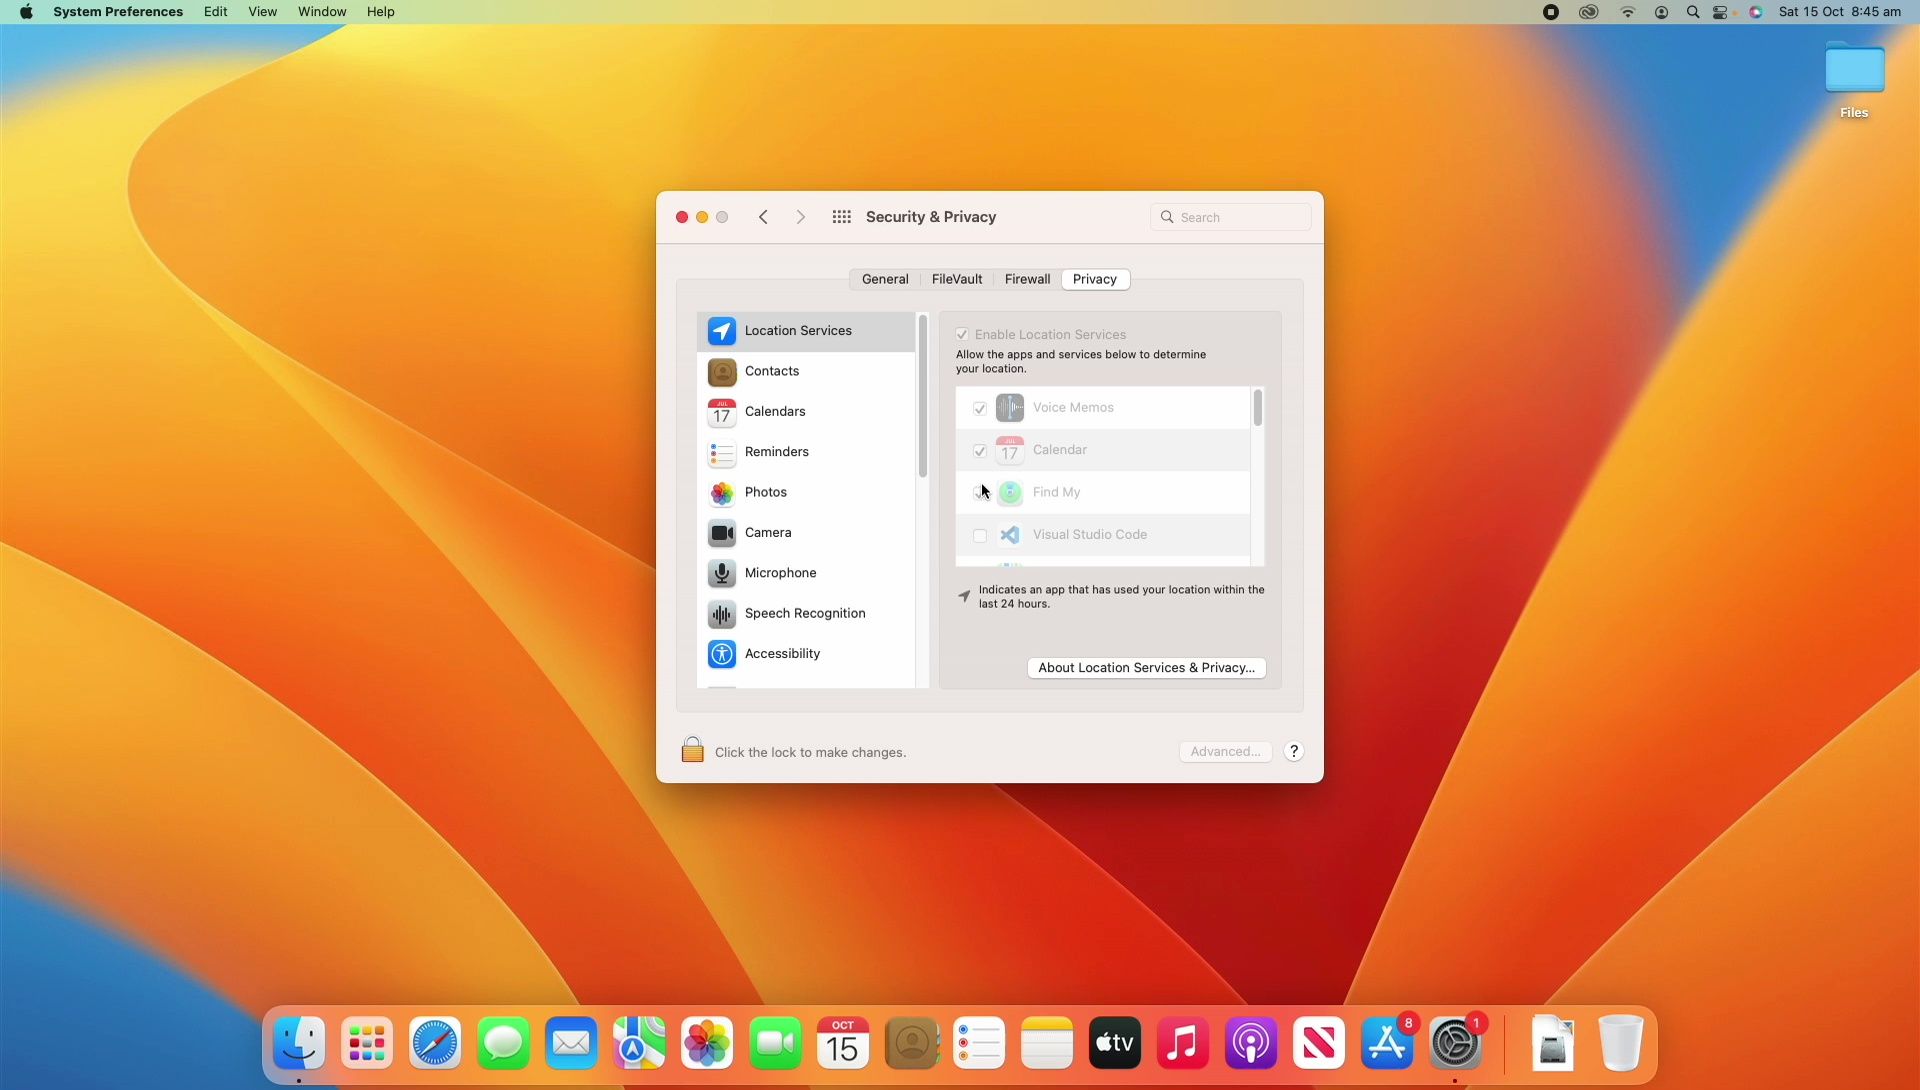The width and height of the screenshot is (1920, 1090).
Task: Click the Search field in preferences
Action: click(1231, 217)
